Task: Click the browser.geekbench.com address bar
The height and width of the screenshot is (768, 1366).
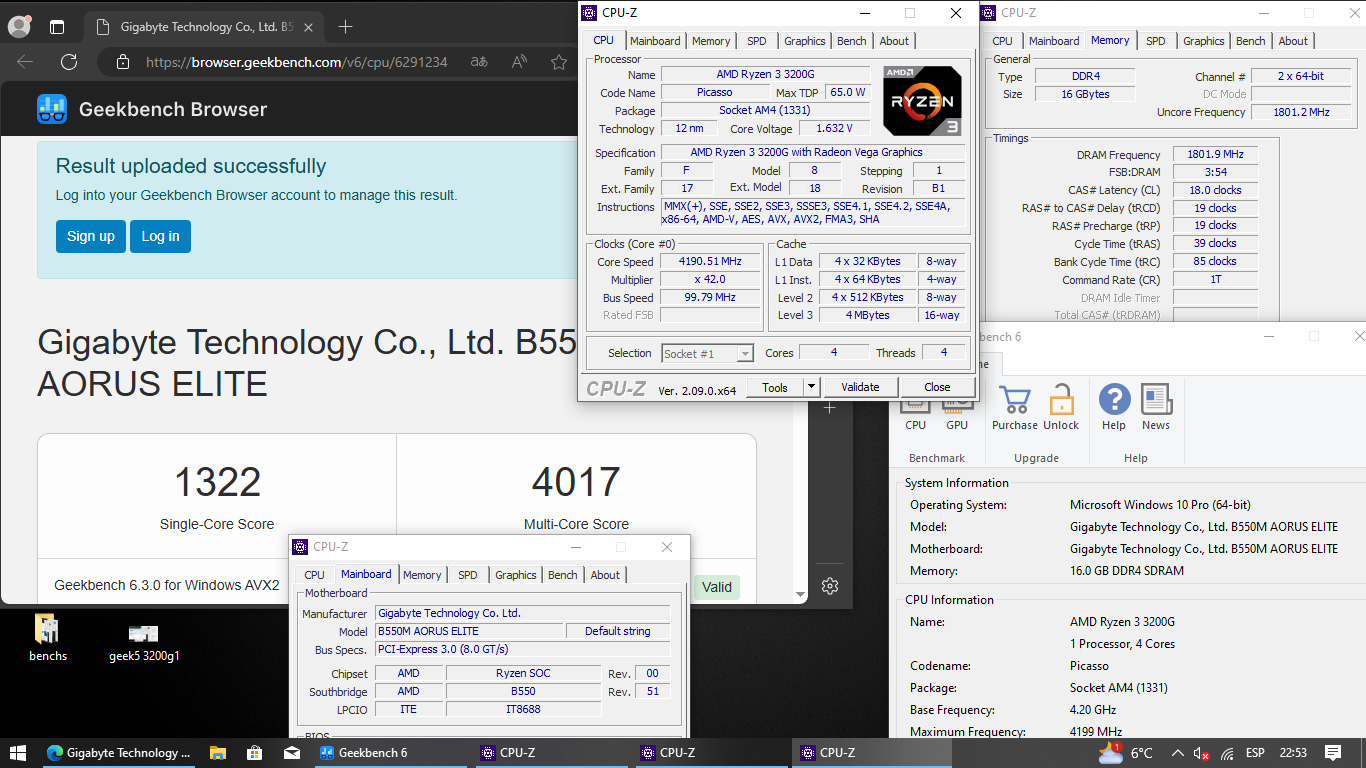Action: (x=296, y=62)
